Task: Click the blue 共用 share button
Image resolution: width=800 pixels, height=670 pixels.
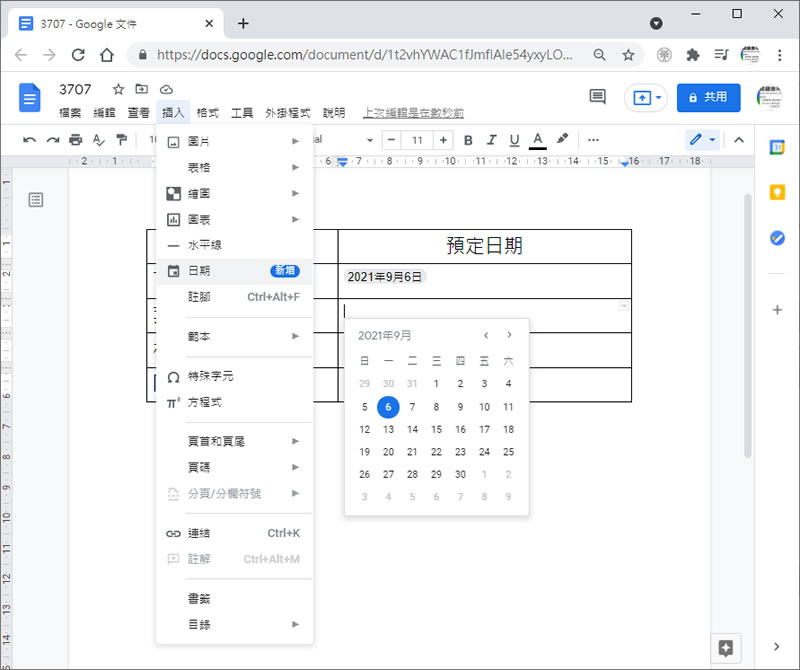Action: coord(708,97)
